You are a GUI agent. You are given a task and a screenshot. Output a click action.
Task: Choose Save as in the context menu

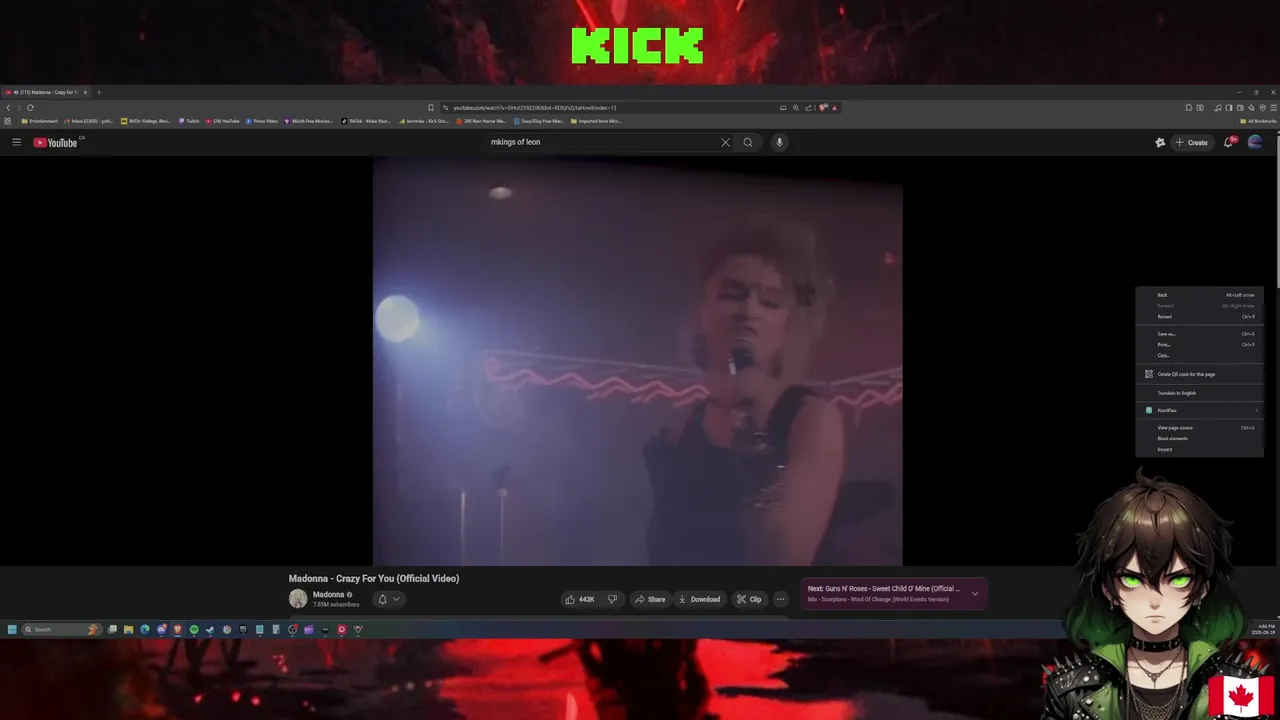1199,334
